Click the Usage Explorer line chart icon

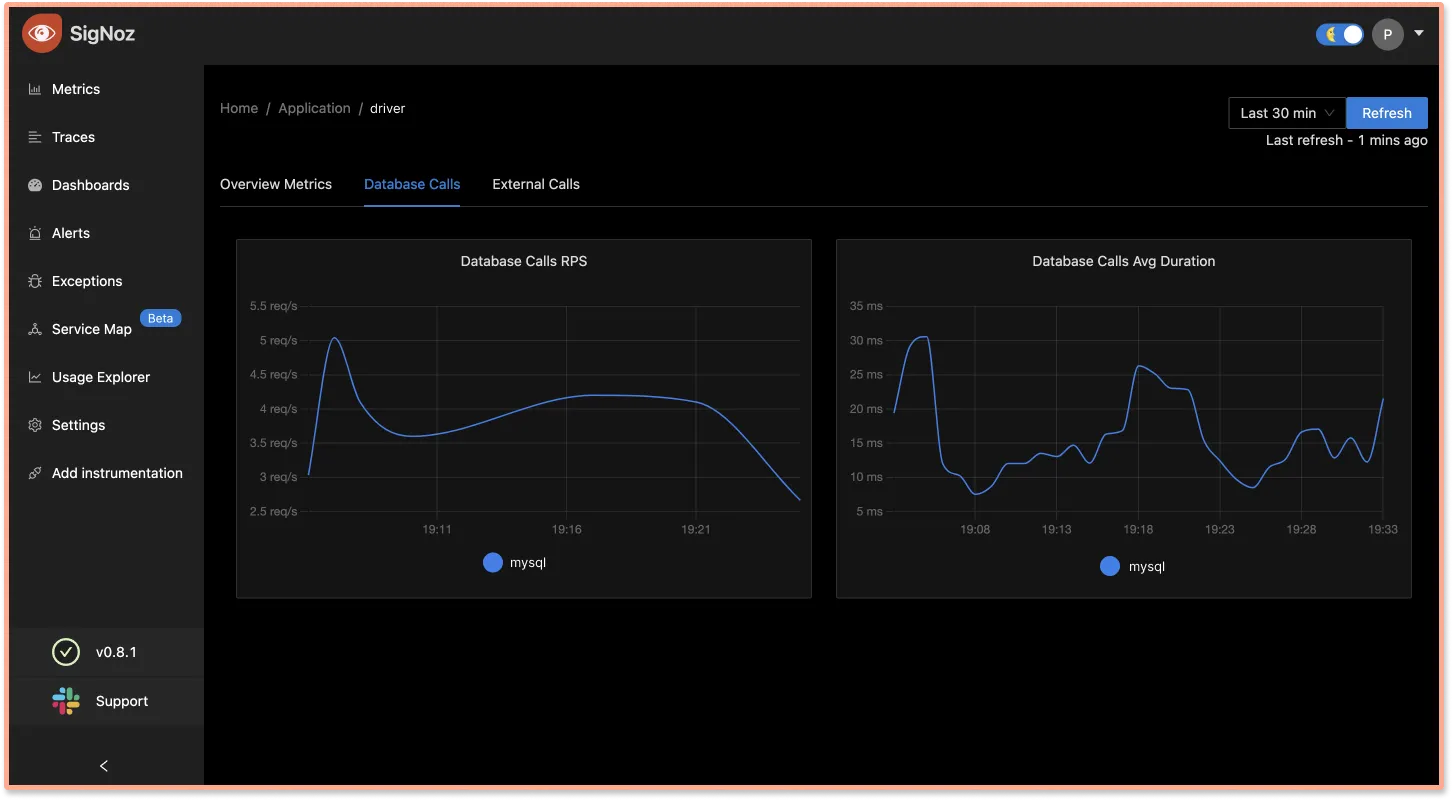coord(35,377)
